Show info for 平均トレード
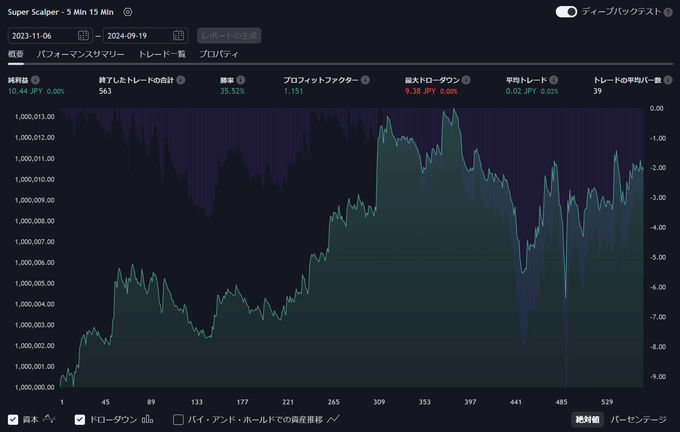This screenshot has height=432, width=680. pyautogui.click(x=553, y=79)
